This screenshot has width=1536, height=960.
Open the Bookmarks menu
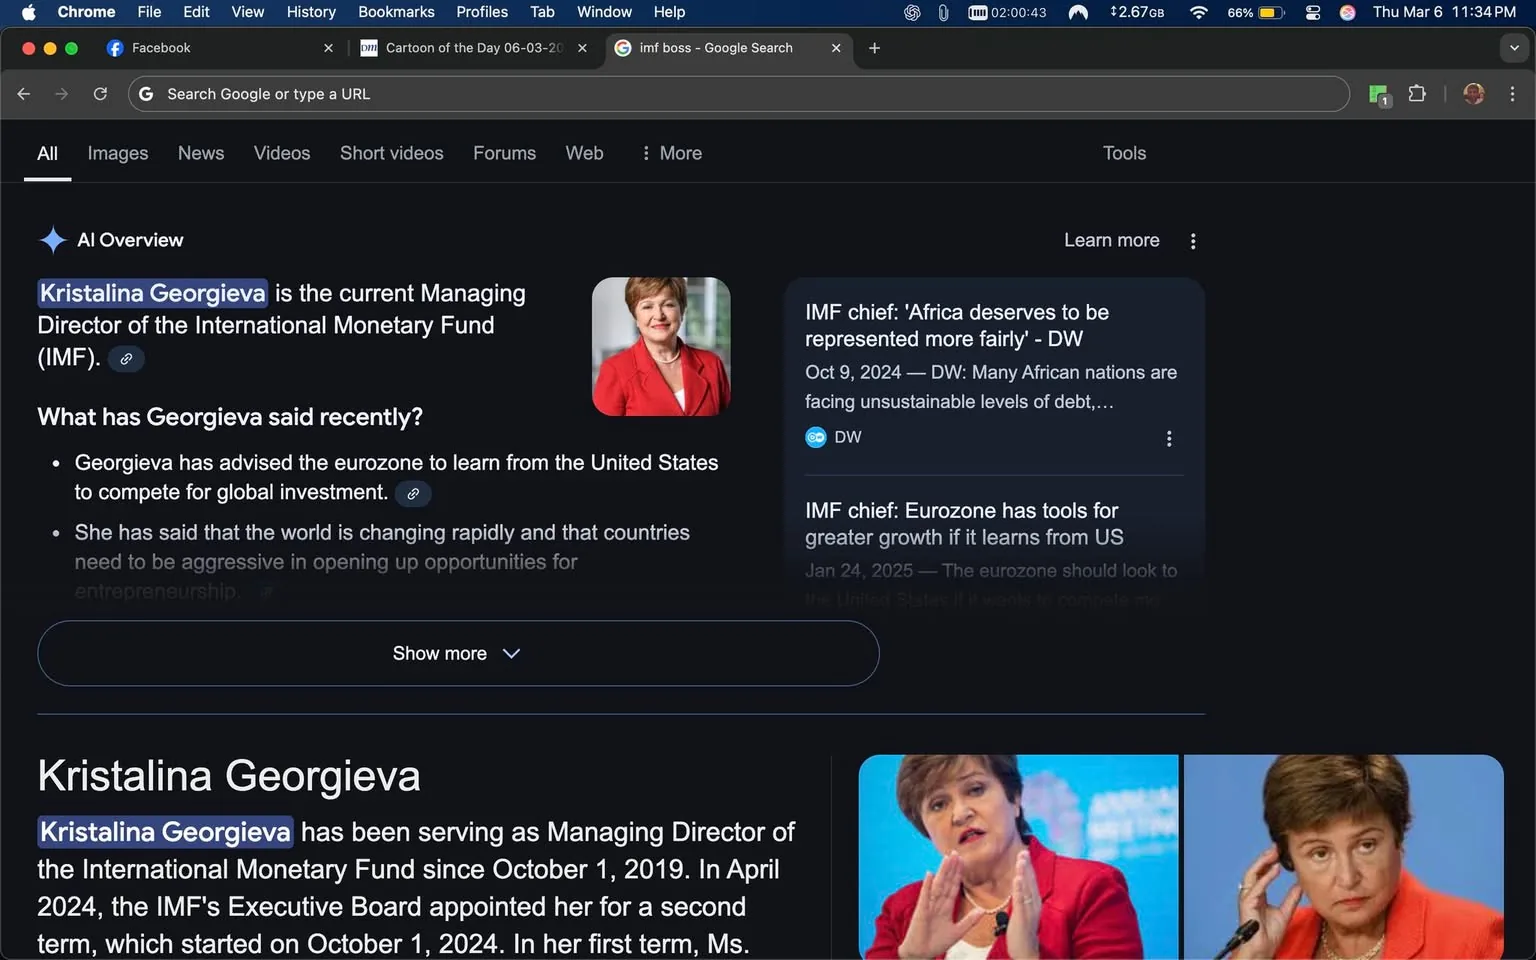(x=395, y=12)
